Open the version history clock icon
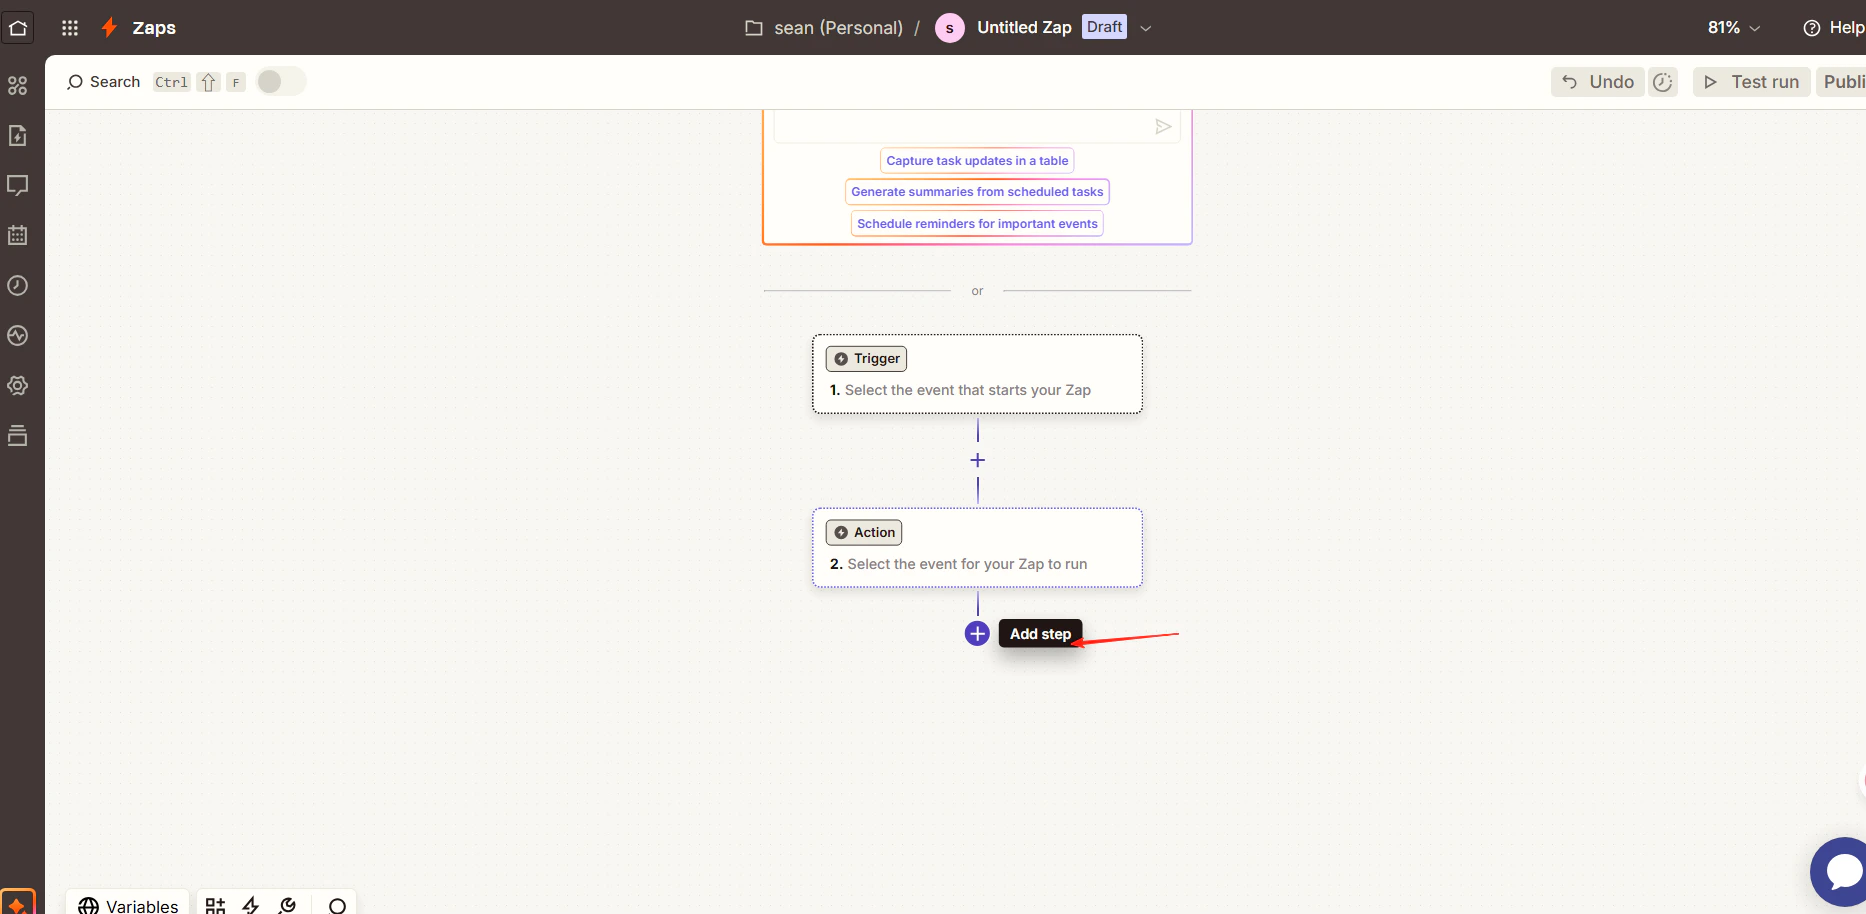 [1663, 82]
